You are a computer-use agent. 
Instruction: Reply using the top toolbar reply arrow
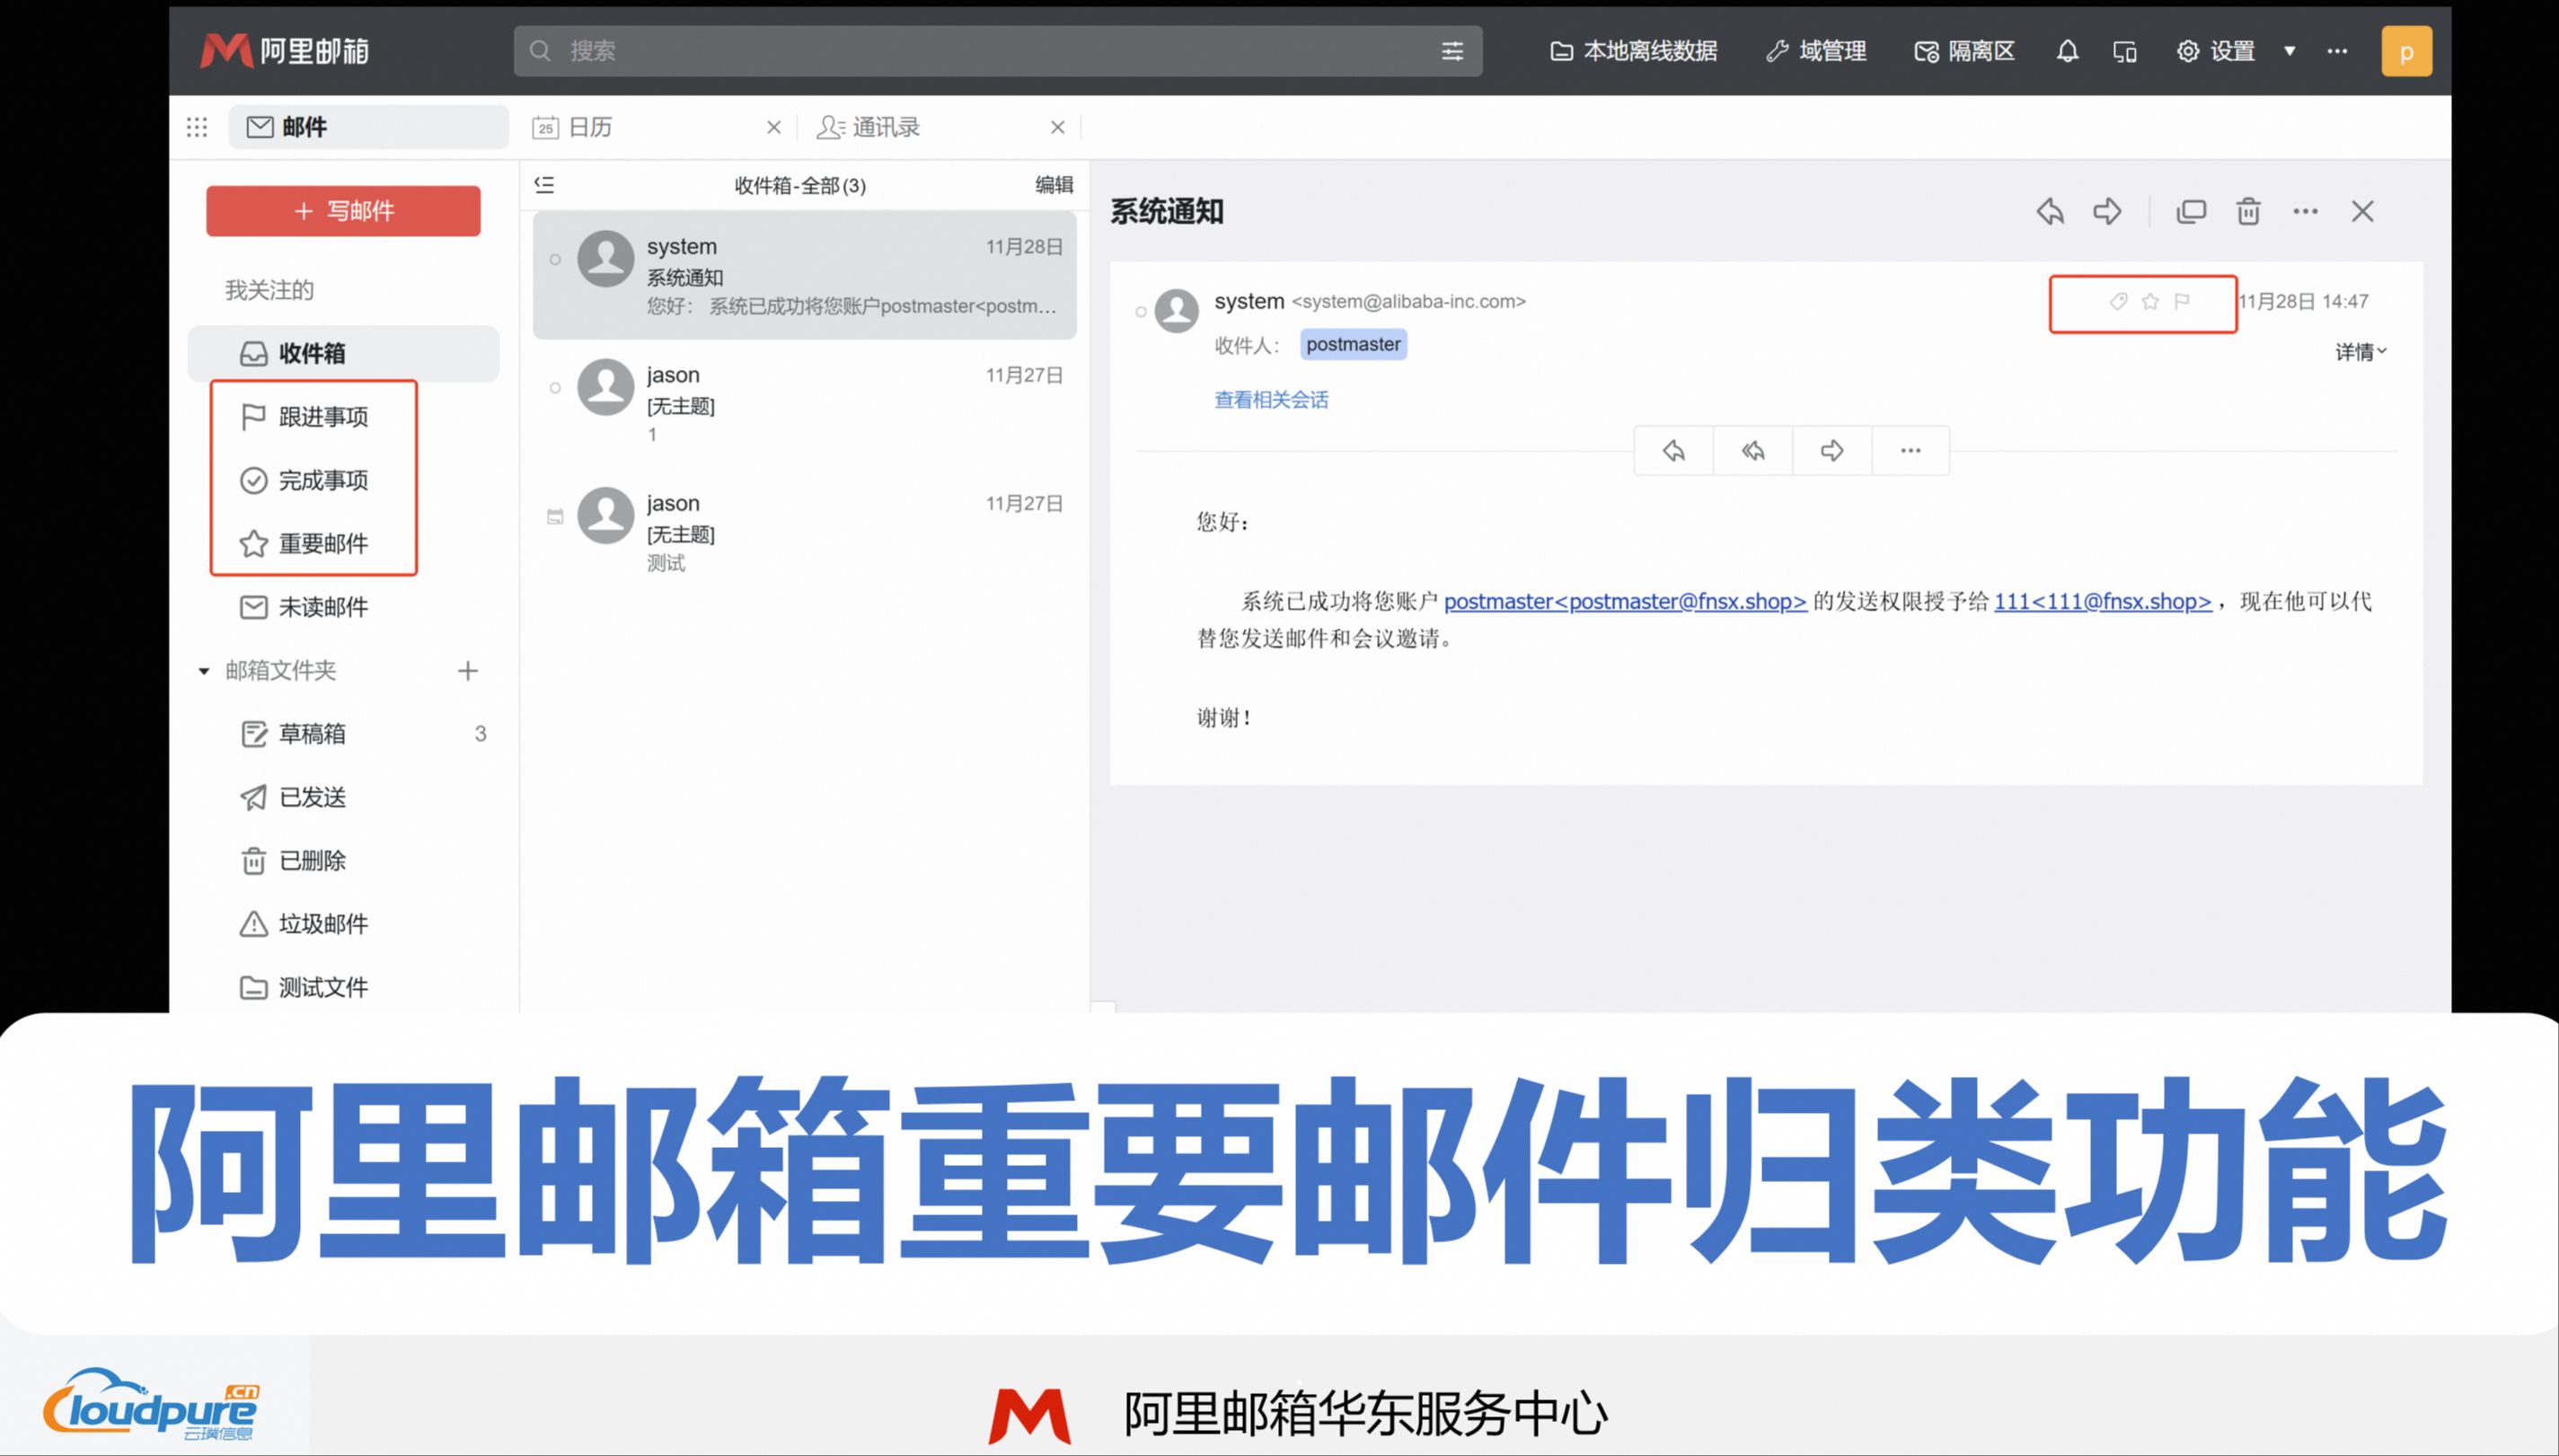2050,211
